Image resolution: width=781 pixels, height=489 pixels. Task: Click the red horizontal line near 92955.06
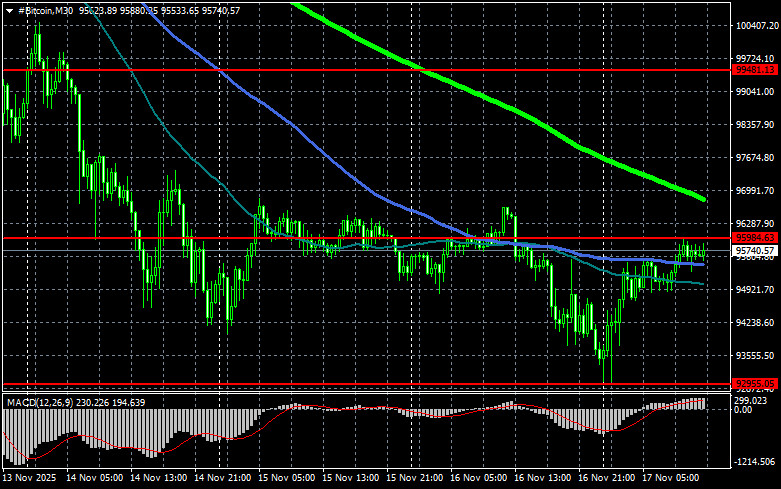point(300,383)
